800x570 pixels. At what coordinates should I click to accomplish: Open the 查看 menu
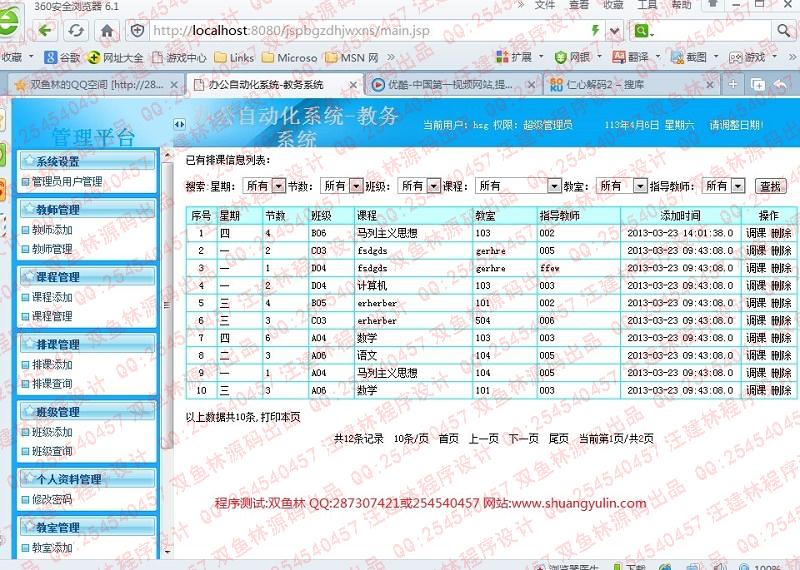pos(579,5)
